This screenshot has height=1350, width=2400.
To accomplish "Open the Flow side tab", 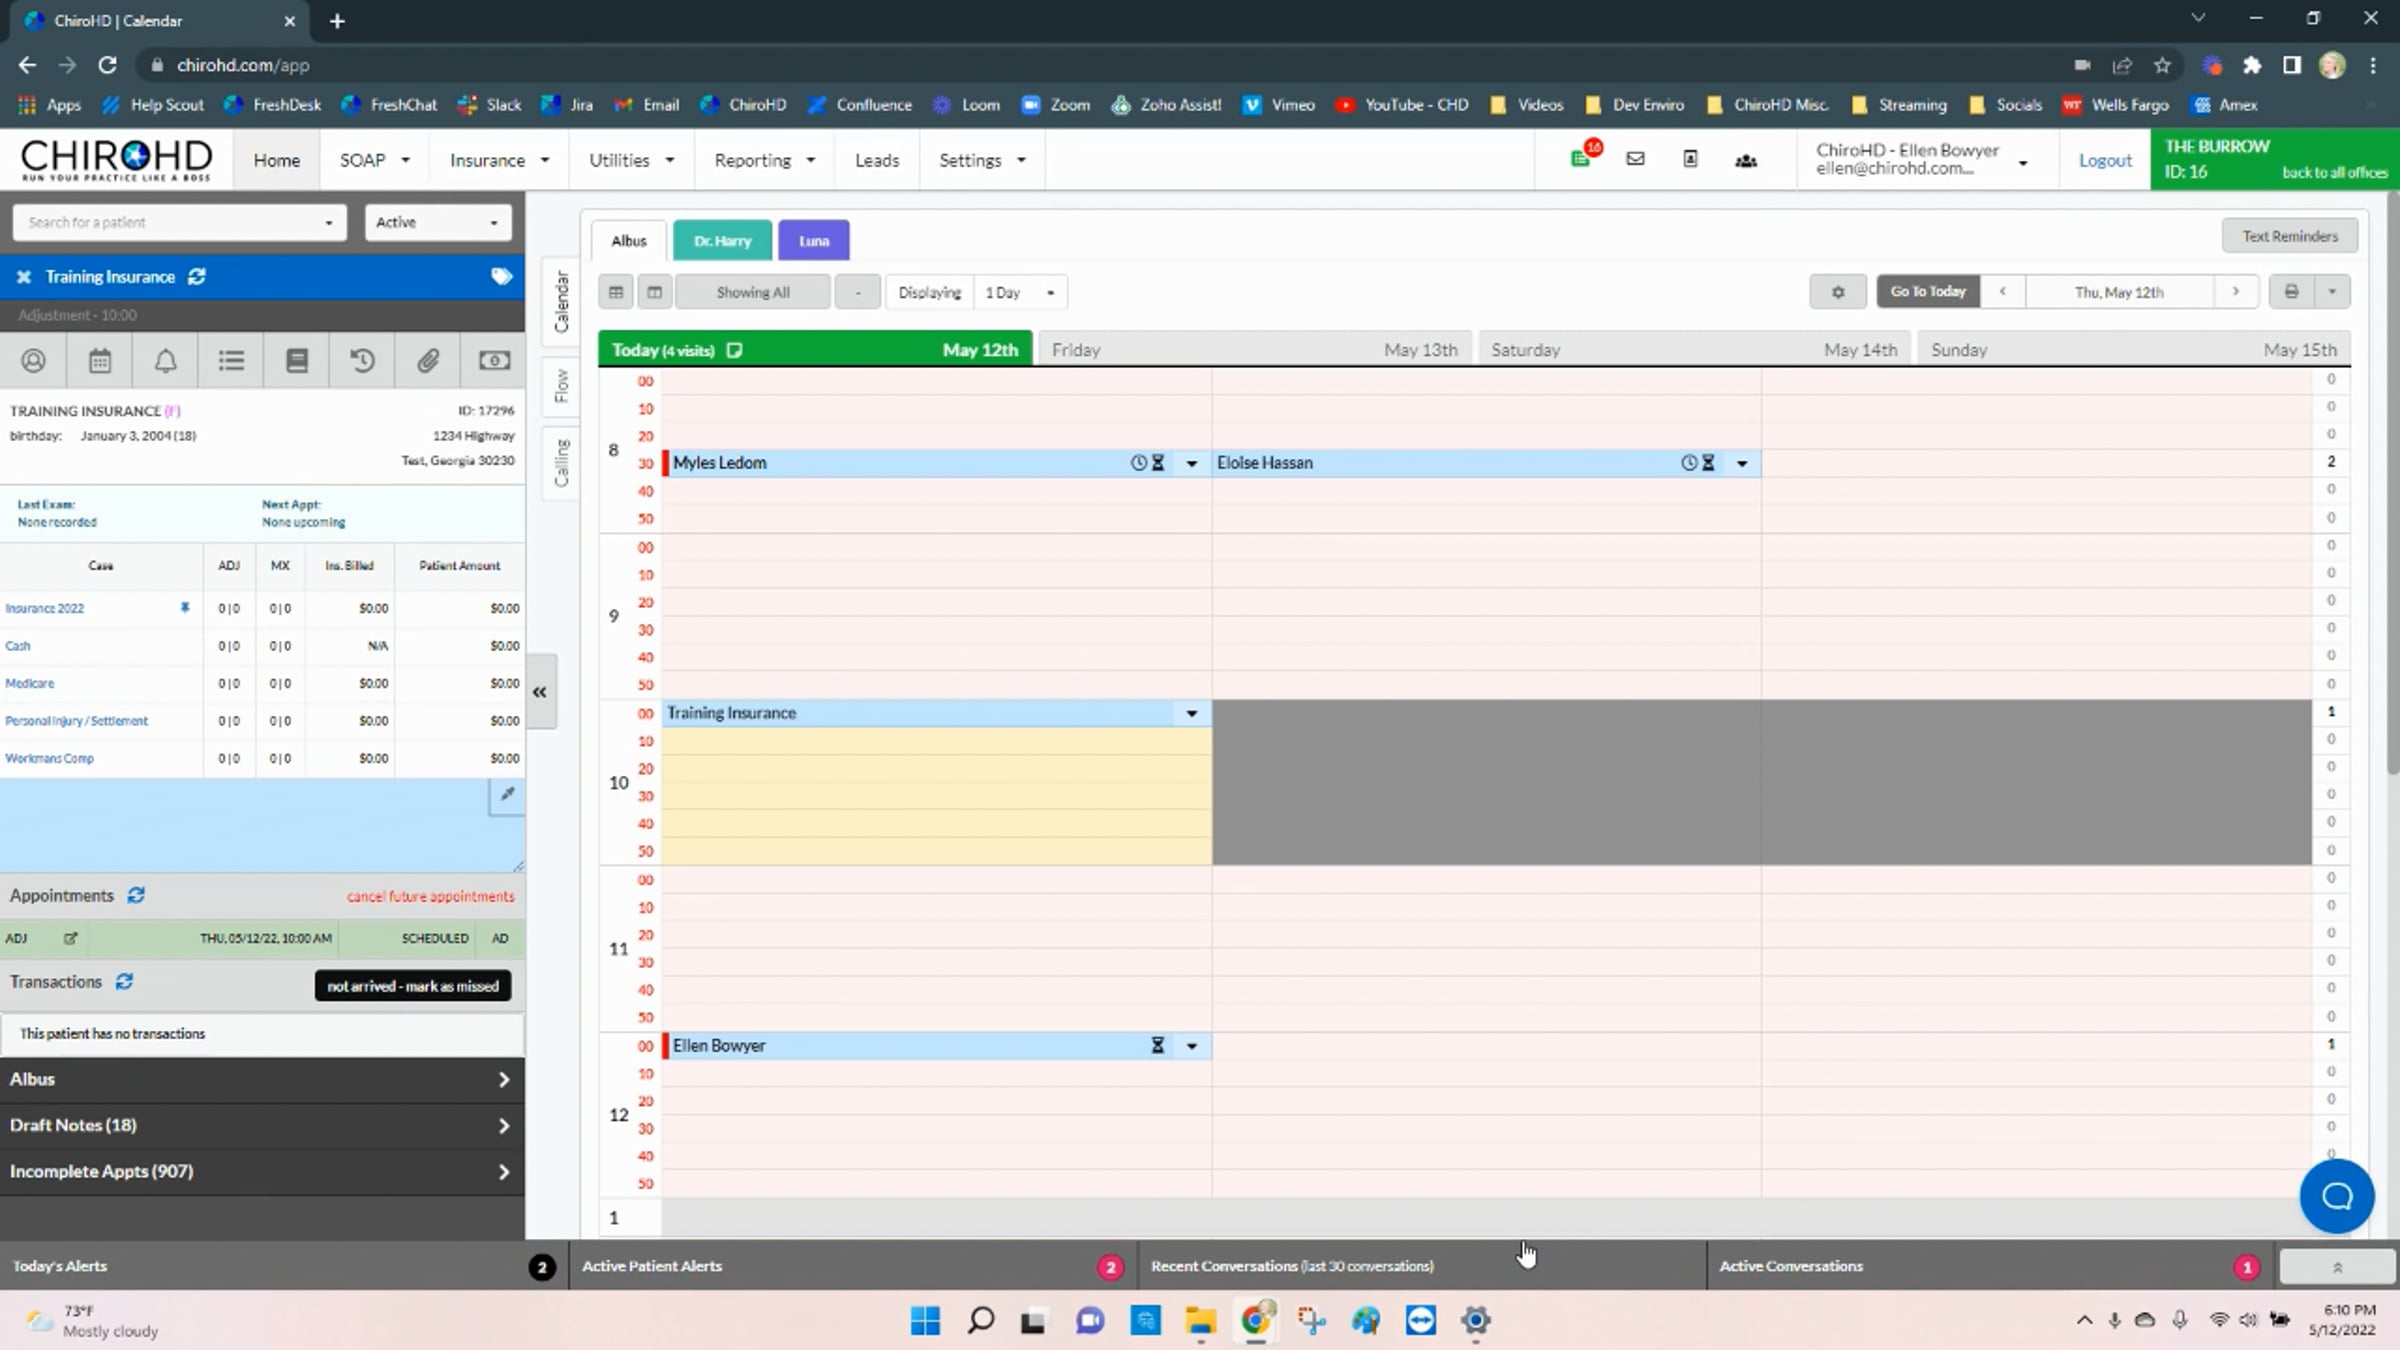I will click(x=561, y=385).
